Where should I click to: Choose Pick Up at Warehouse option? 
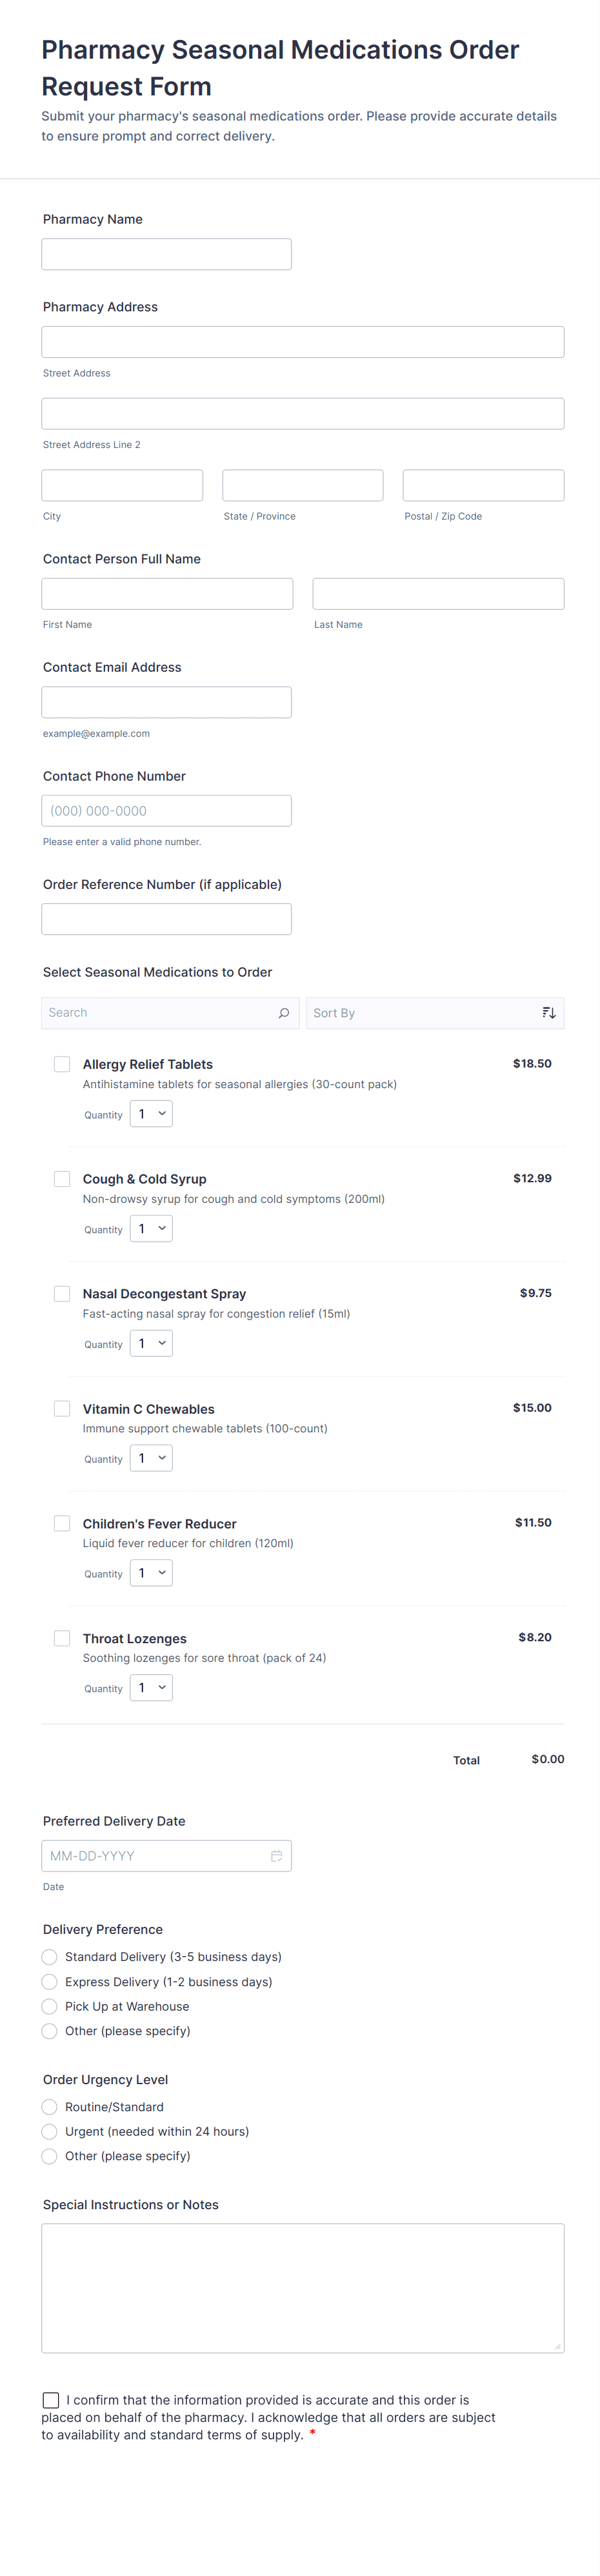[50, 2006]
